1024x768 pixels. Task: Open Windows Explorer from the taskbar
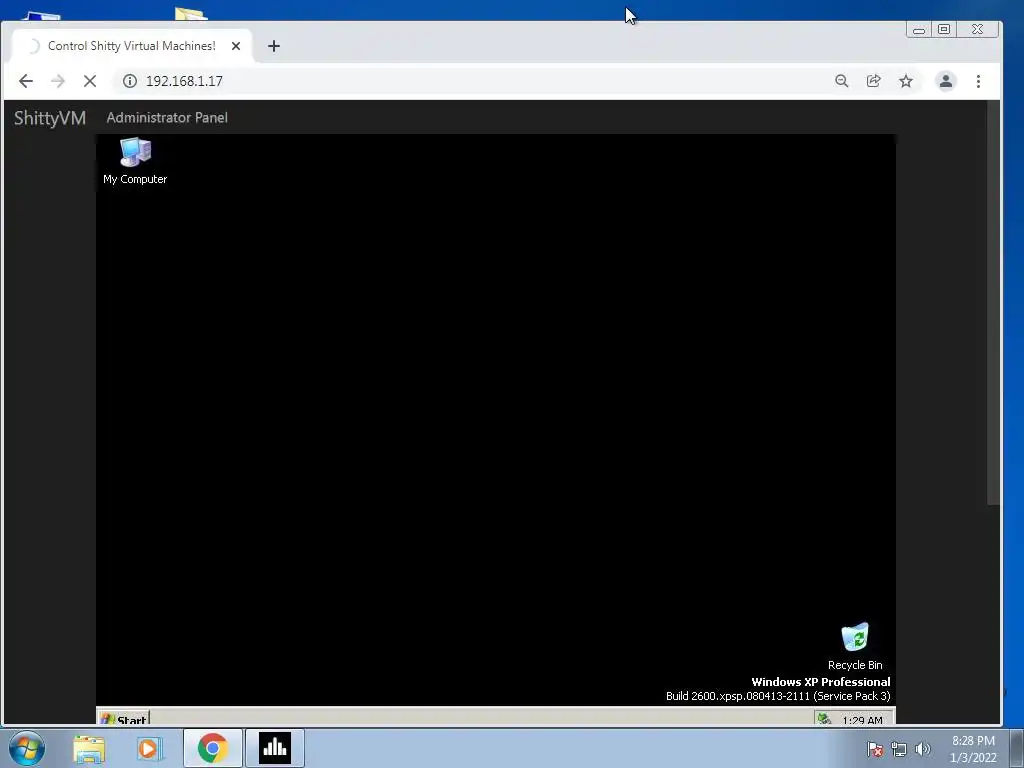(x=89, y=748)
